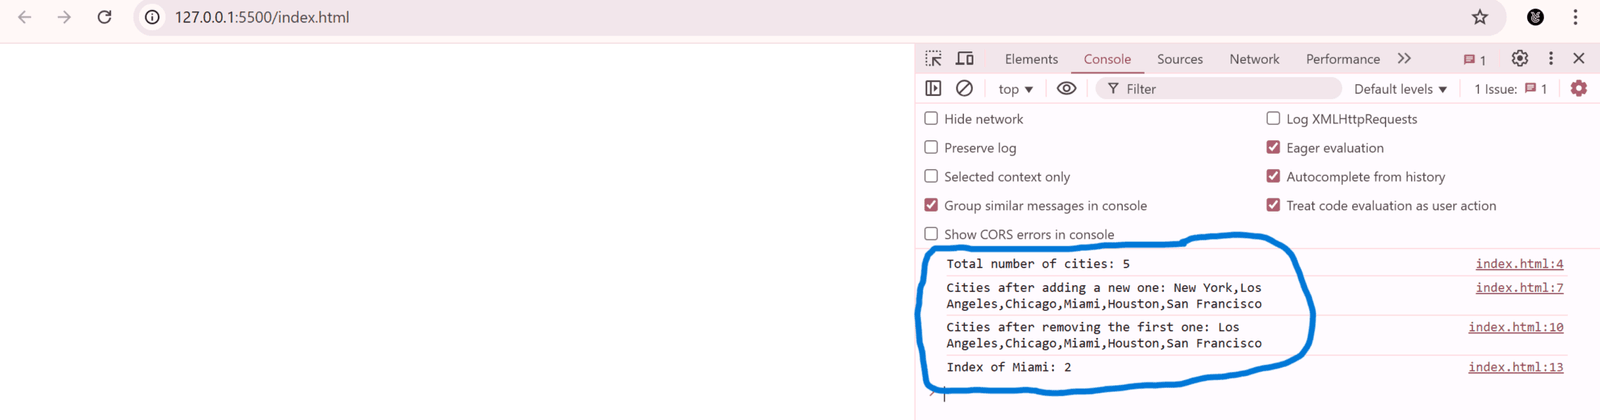Show the console sidebar panel
1600x420 pixels.
click(933, 89)
